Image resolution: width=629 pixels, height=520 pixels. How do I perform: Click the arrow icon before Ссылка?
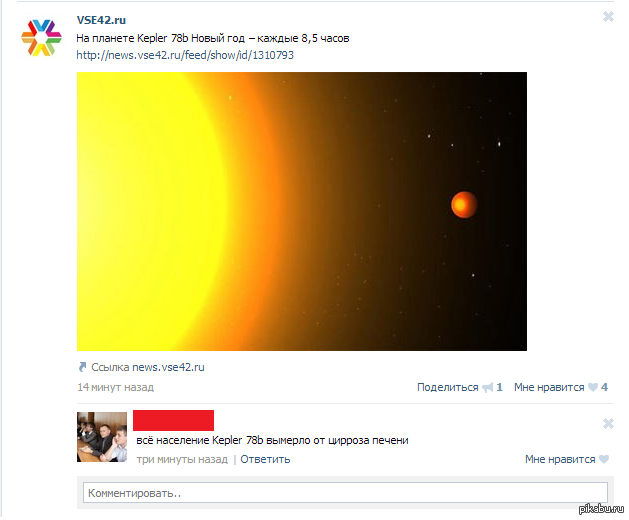tap(82, 367)
